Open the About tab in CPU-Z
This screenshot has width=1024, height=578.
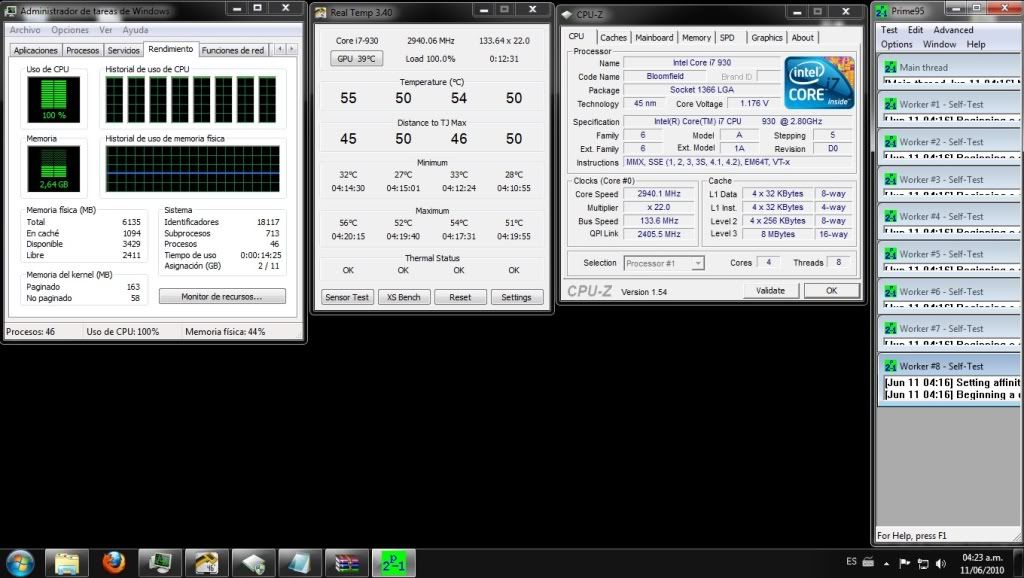tap(803, 38)
